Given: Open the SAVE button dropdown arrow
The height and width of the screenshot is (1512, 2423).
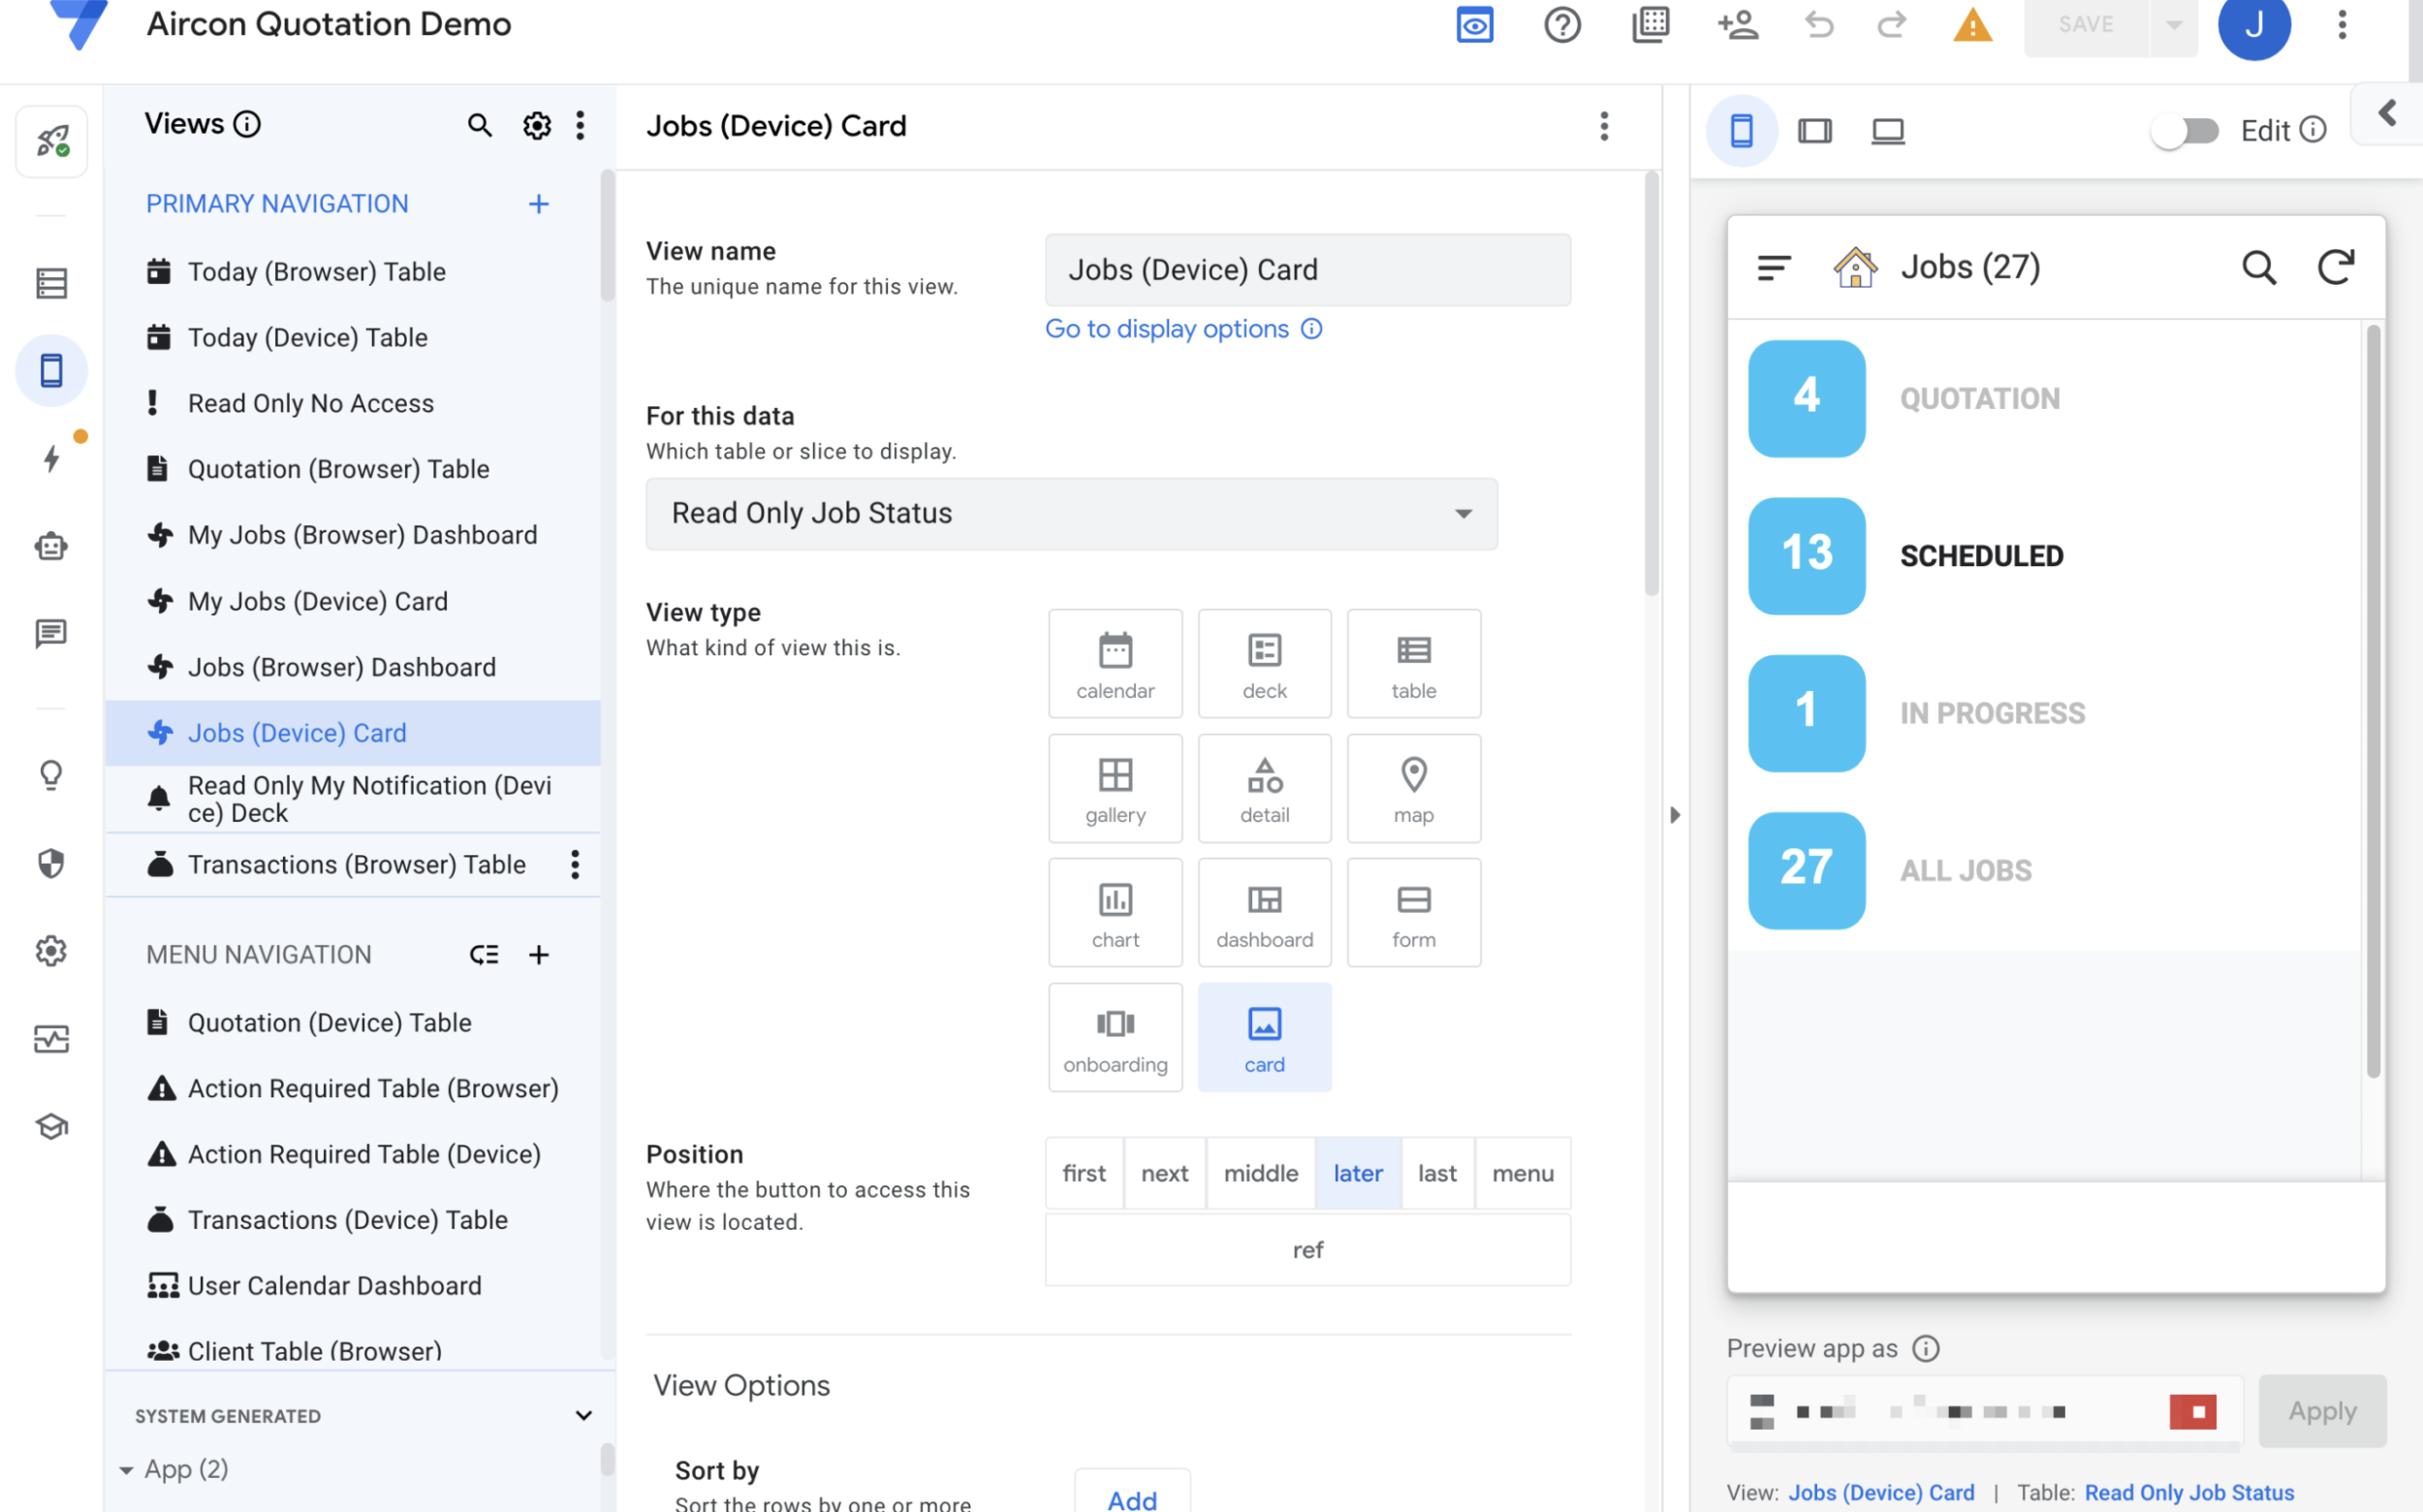Looking at the screenshot, I should pyautogui.click(x=2174, y=25).
